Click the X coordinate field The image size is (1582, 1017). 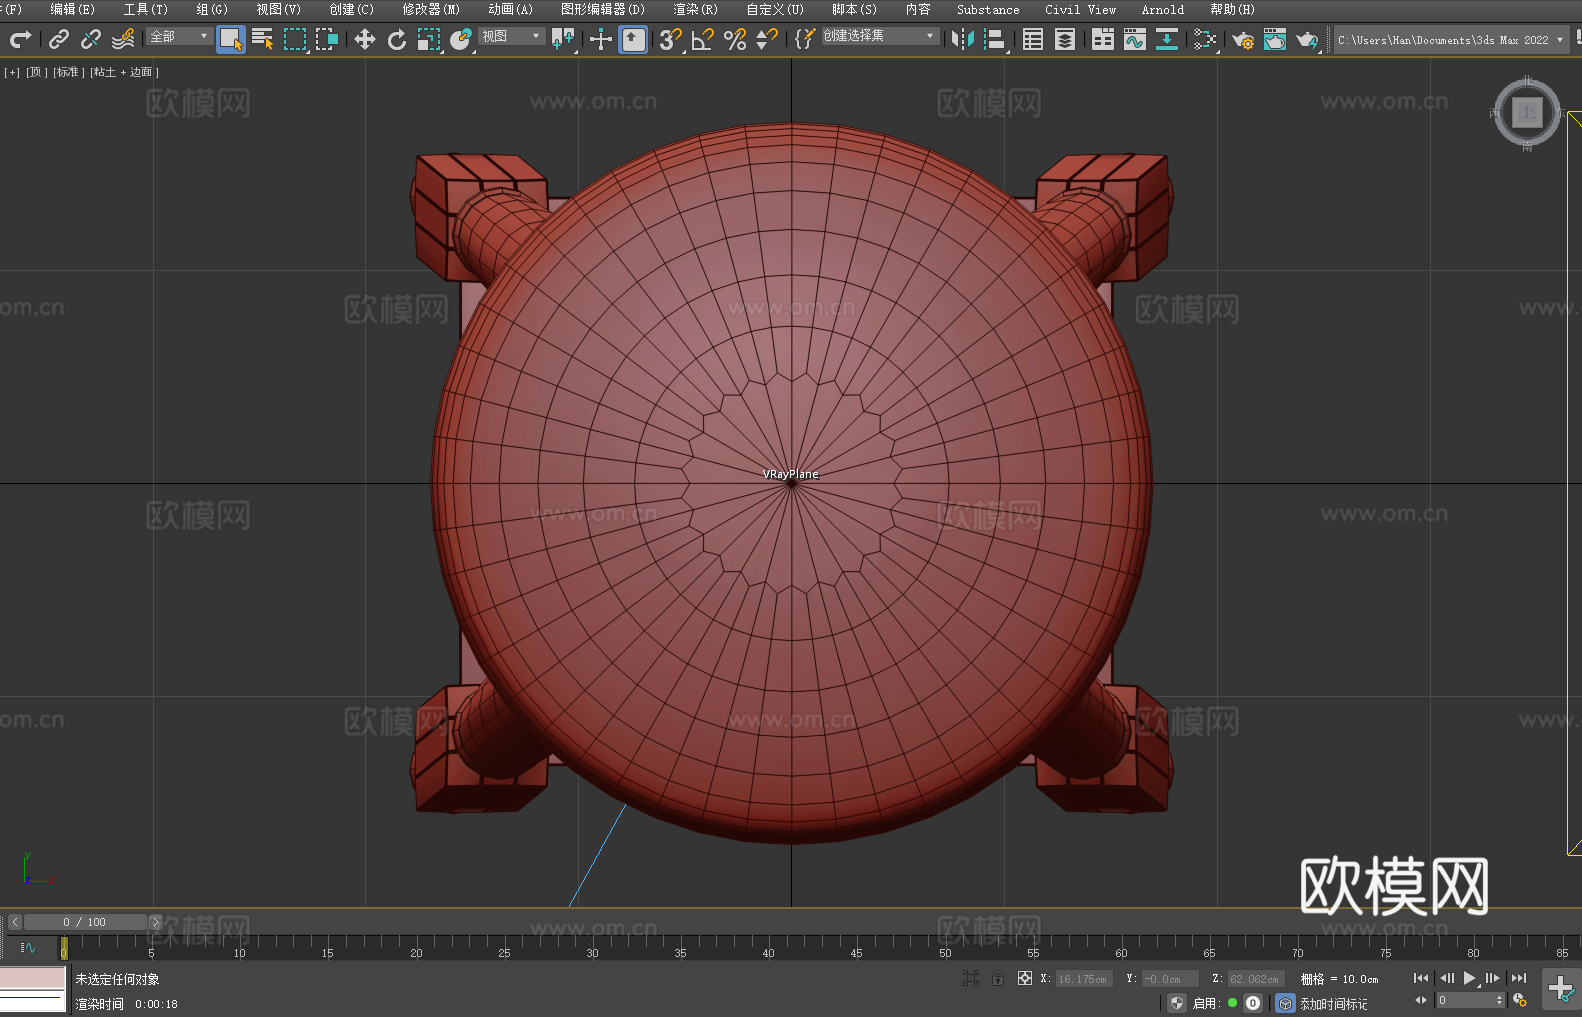(x=1084, y=979)
